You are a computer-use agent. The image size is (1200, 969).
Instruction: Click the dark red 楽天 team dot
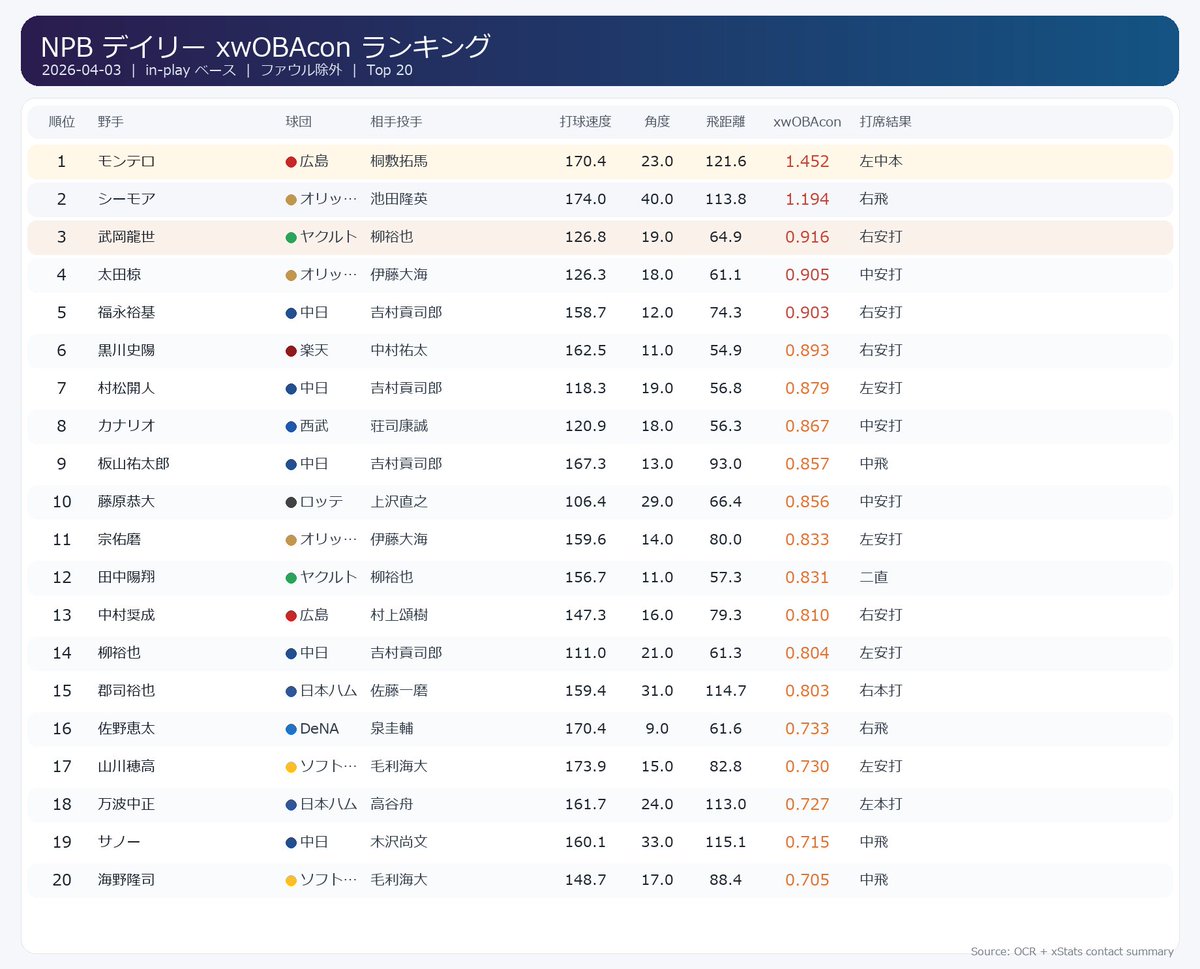point(291,351)
